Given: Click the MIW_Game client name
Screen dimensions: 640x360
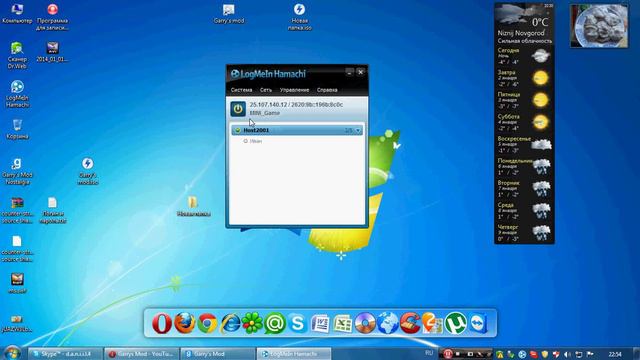Looking at the screenshot, I should click(264, 113).
